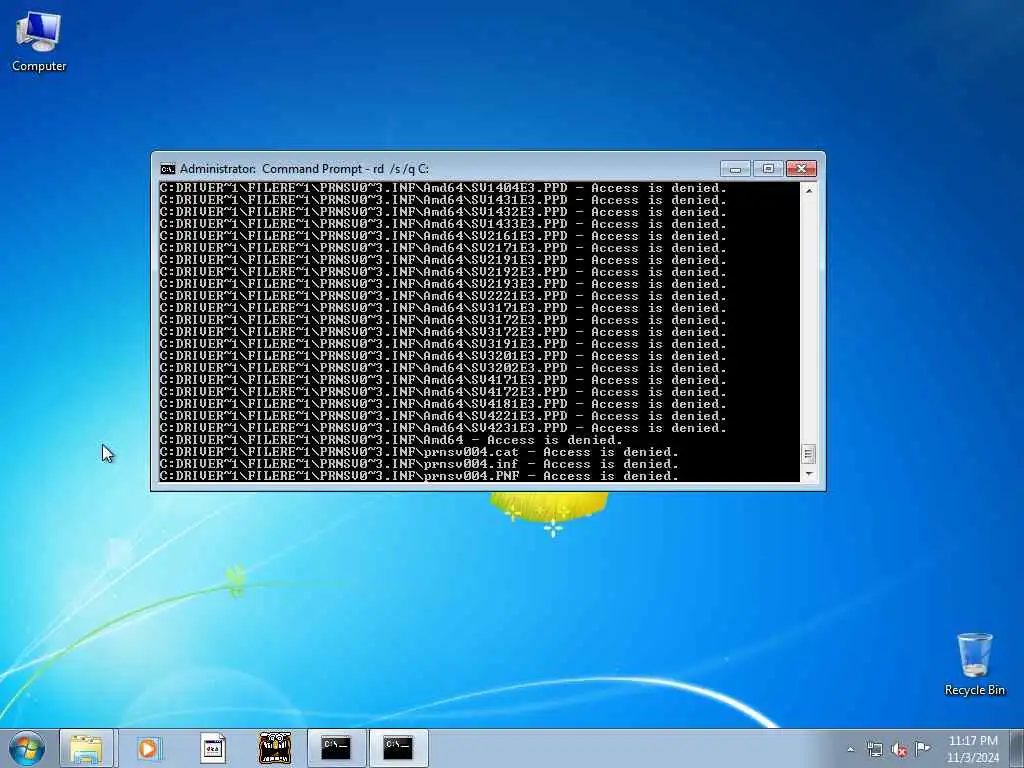This screenshot has width=1024, height=768.
Task: Open the script file icon on the taskbar
Action: click(212, 748)
